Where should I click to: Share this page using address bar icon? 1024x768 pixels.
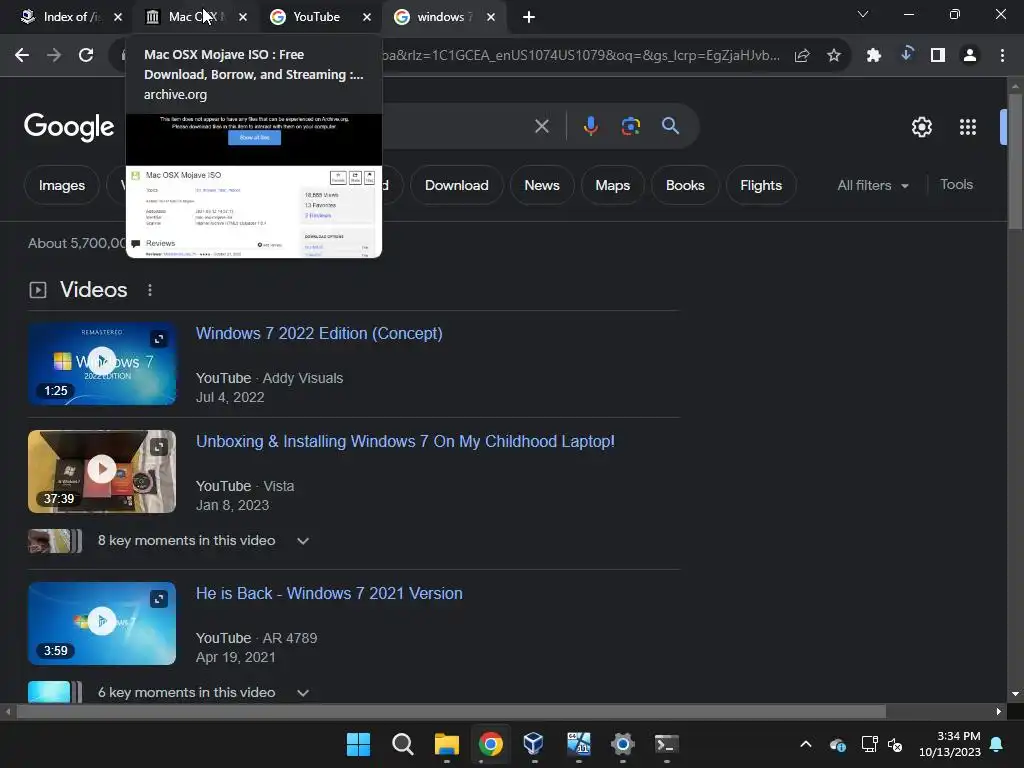802,56
